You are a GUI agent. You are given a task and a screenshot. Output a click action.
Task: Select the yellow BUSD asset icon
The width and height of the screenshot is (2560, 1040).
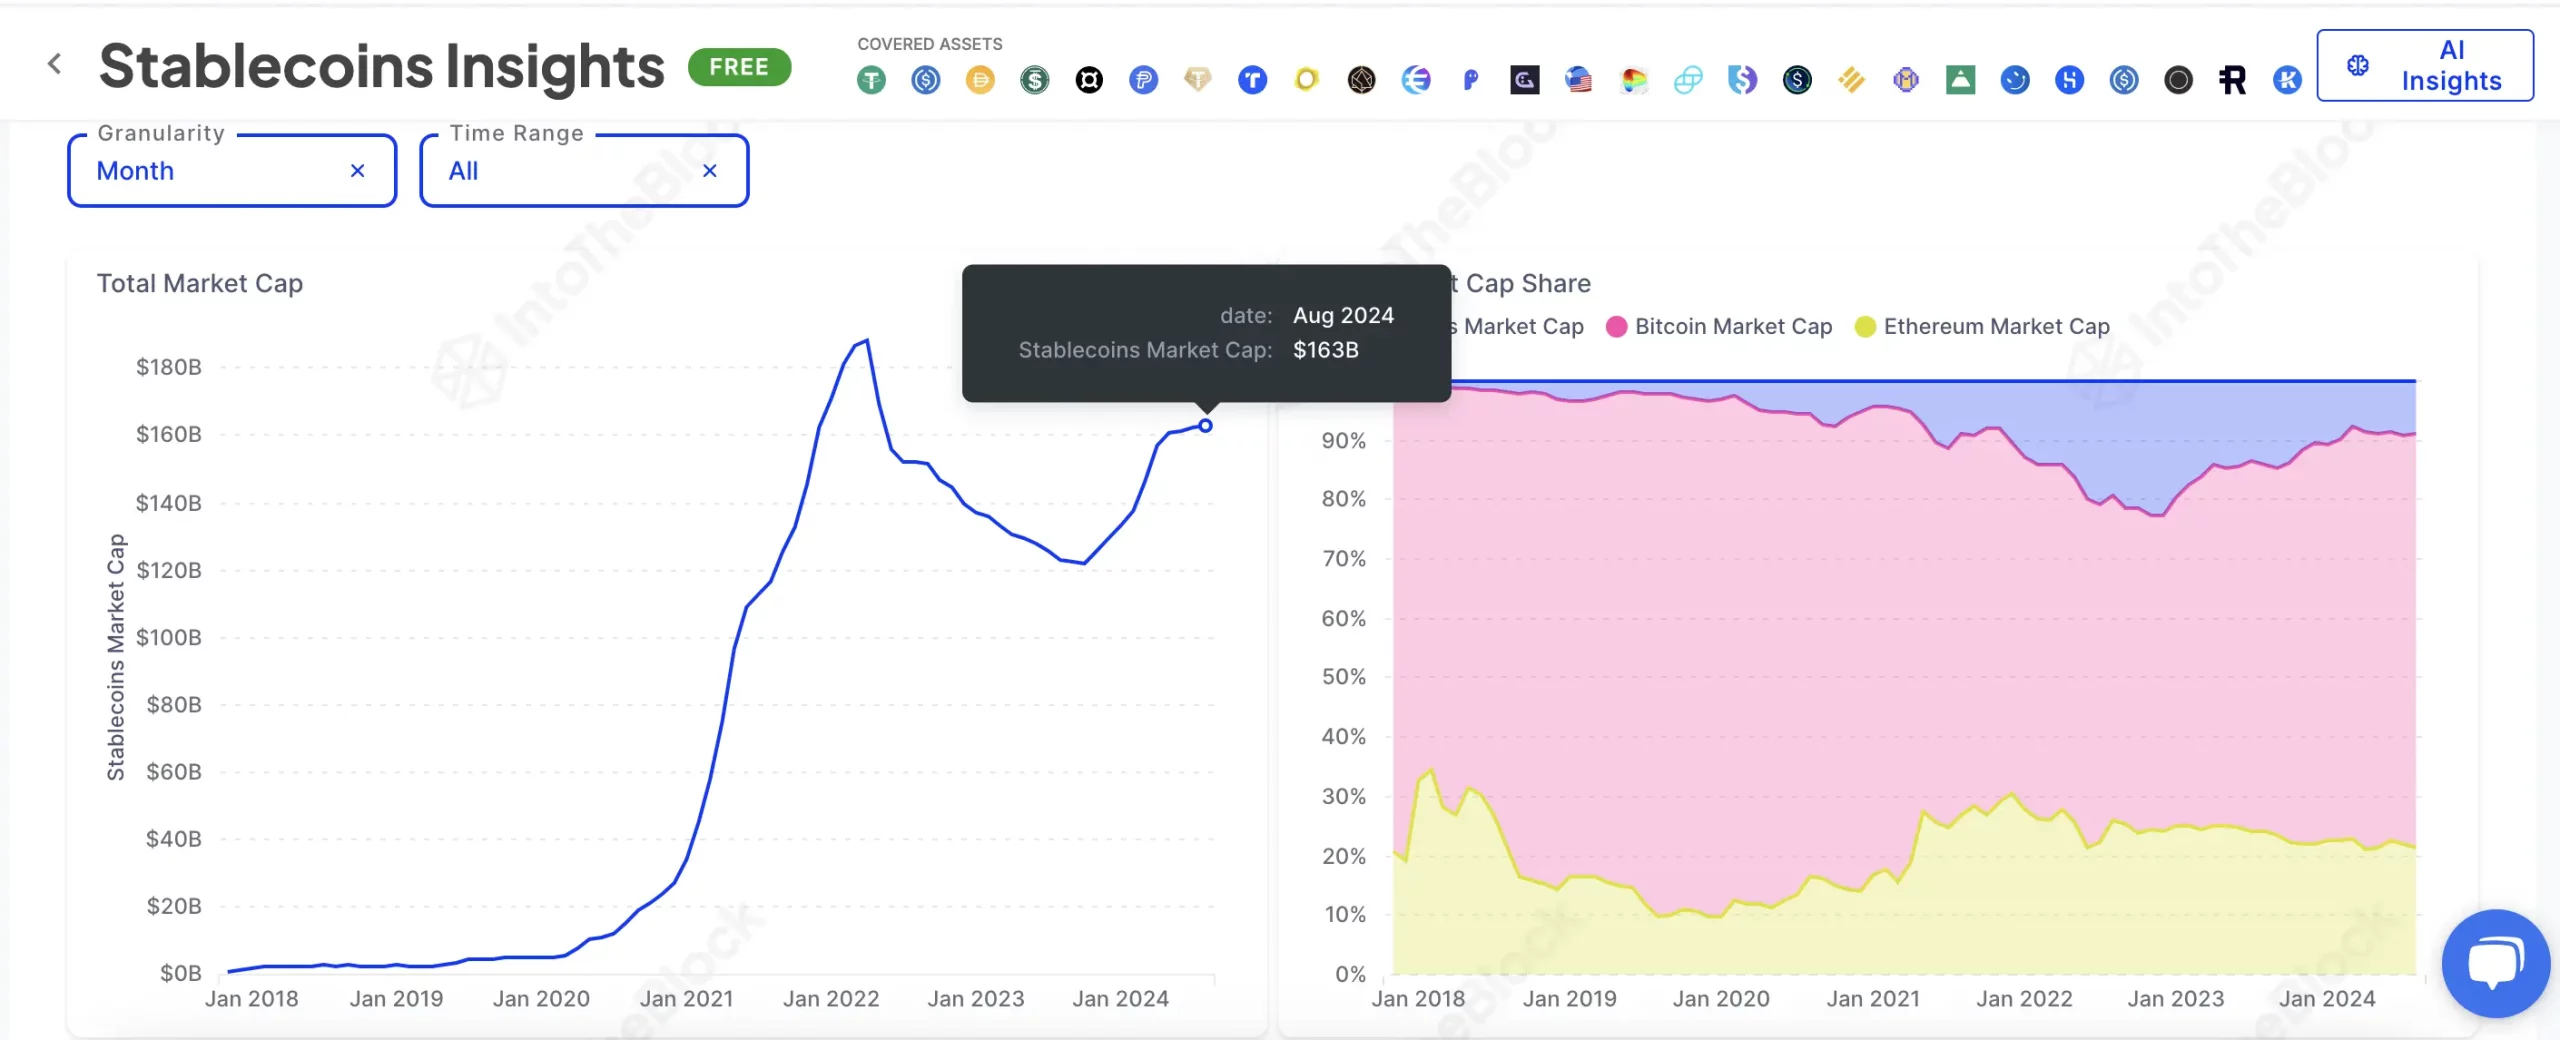click(1851, 80)
